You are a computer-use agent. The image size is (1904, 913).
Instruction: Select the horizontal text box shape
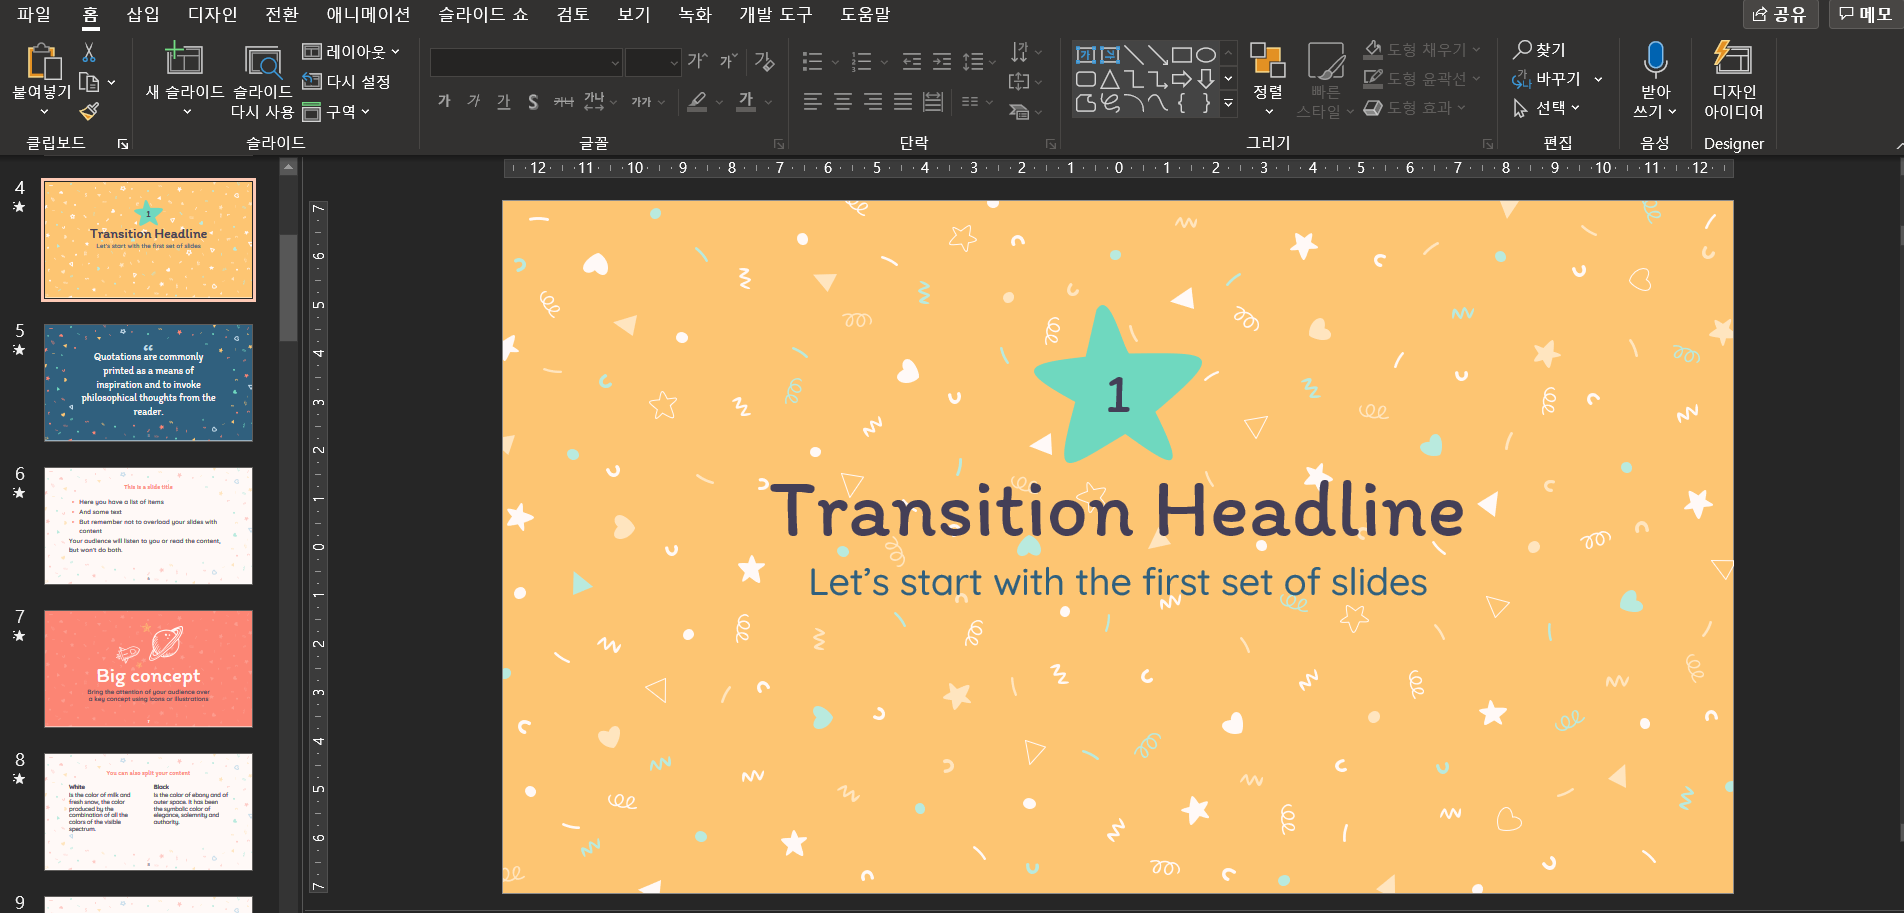1086,54
